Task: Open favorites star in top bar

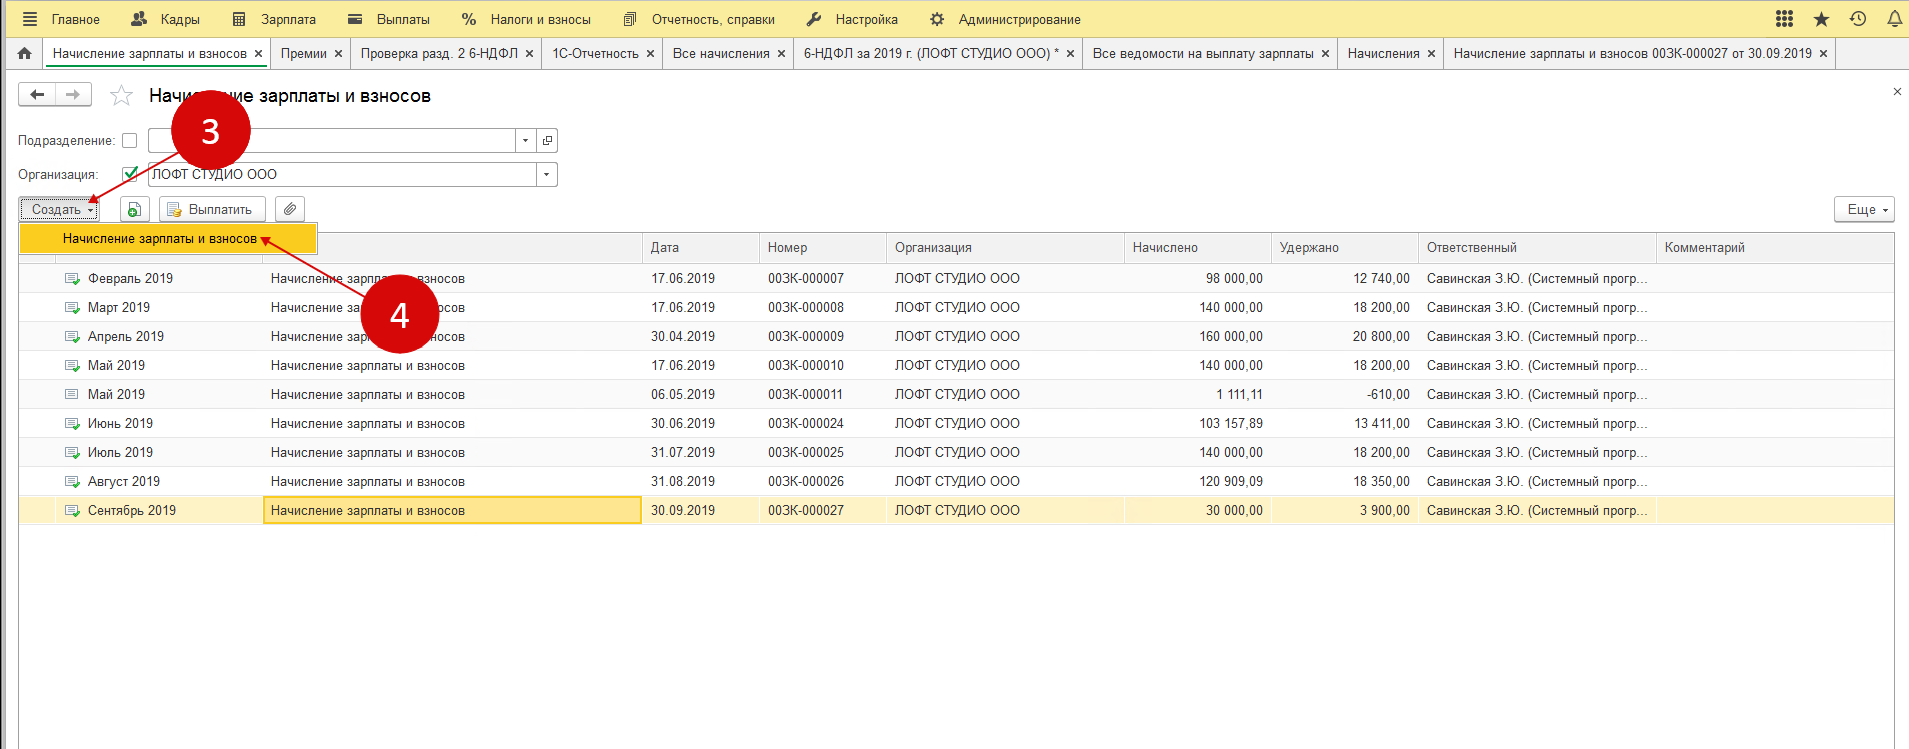Action: click(1821, 19)
